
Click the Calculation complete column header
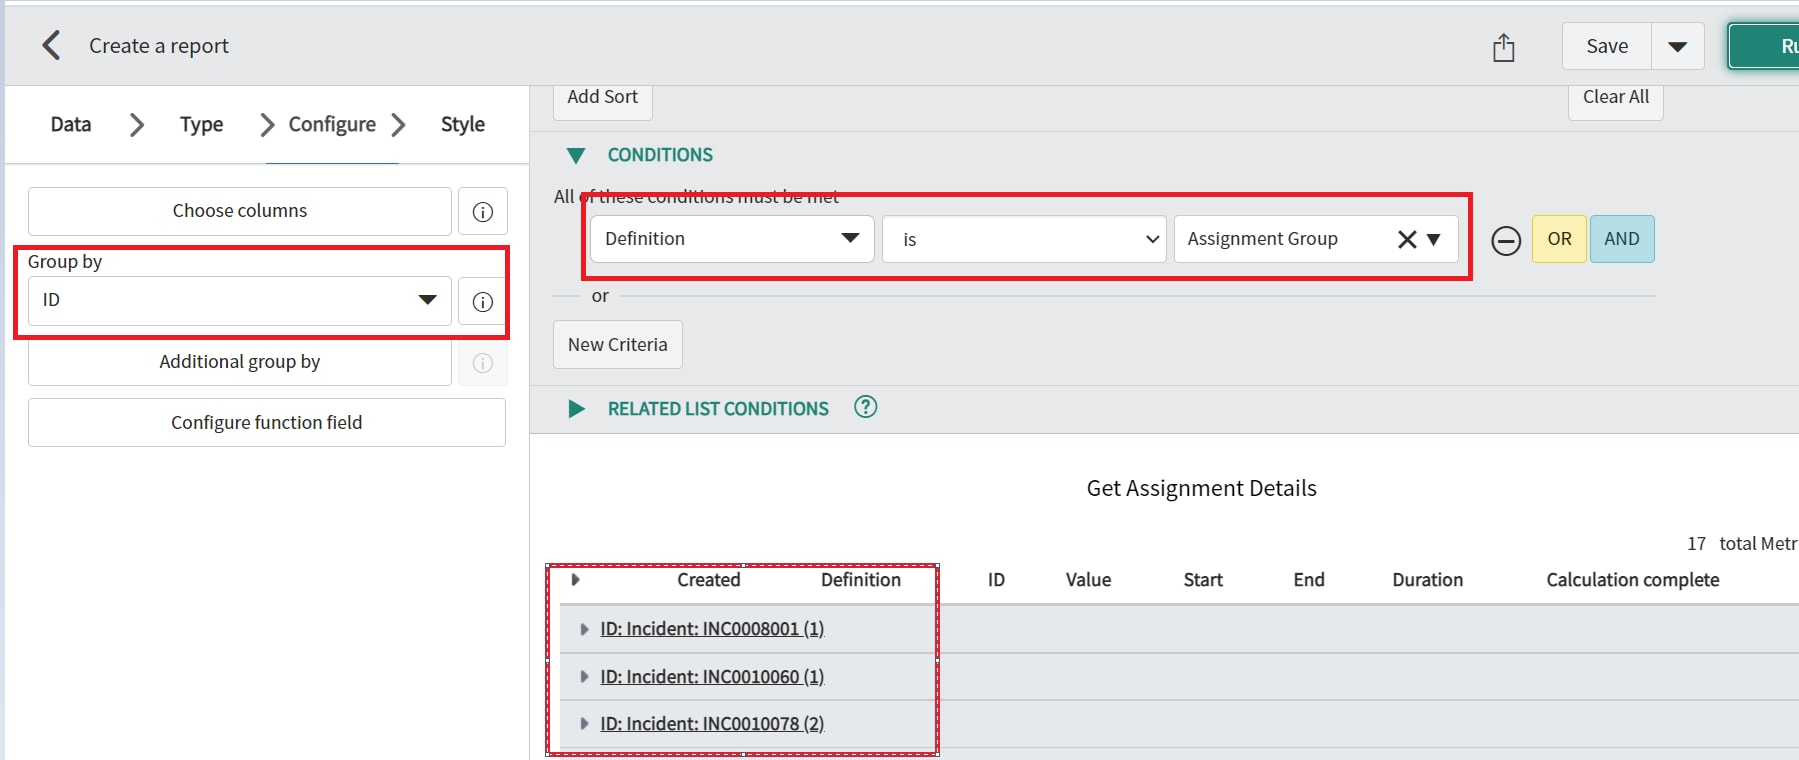[x=1633, y=580]
